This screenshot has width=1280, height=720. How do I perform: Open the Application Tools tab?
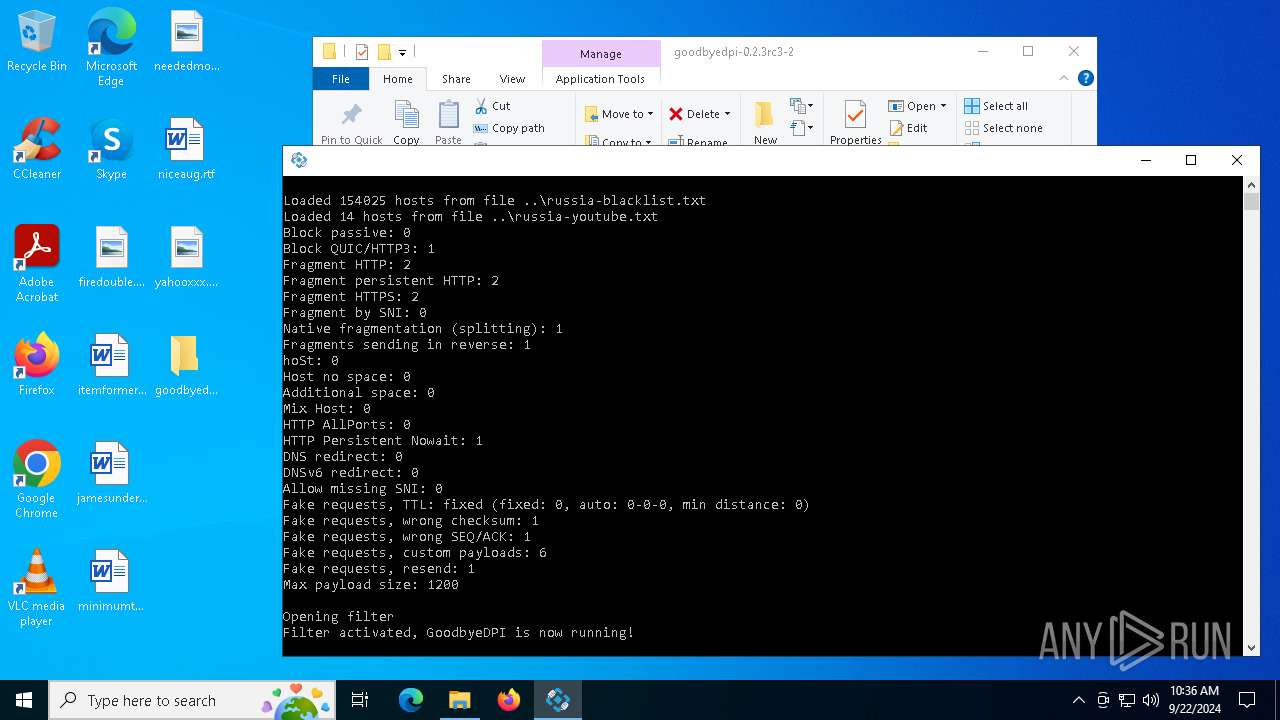(x=600, y=79)
